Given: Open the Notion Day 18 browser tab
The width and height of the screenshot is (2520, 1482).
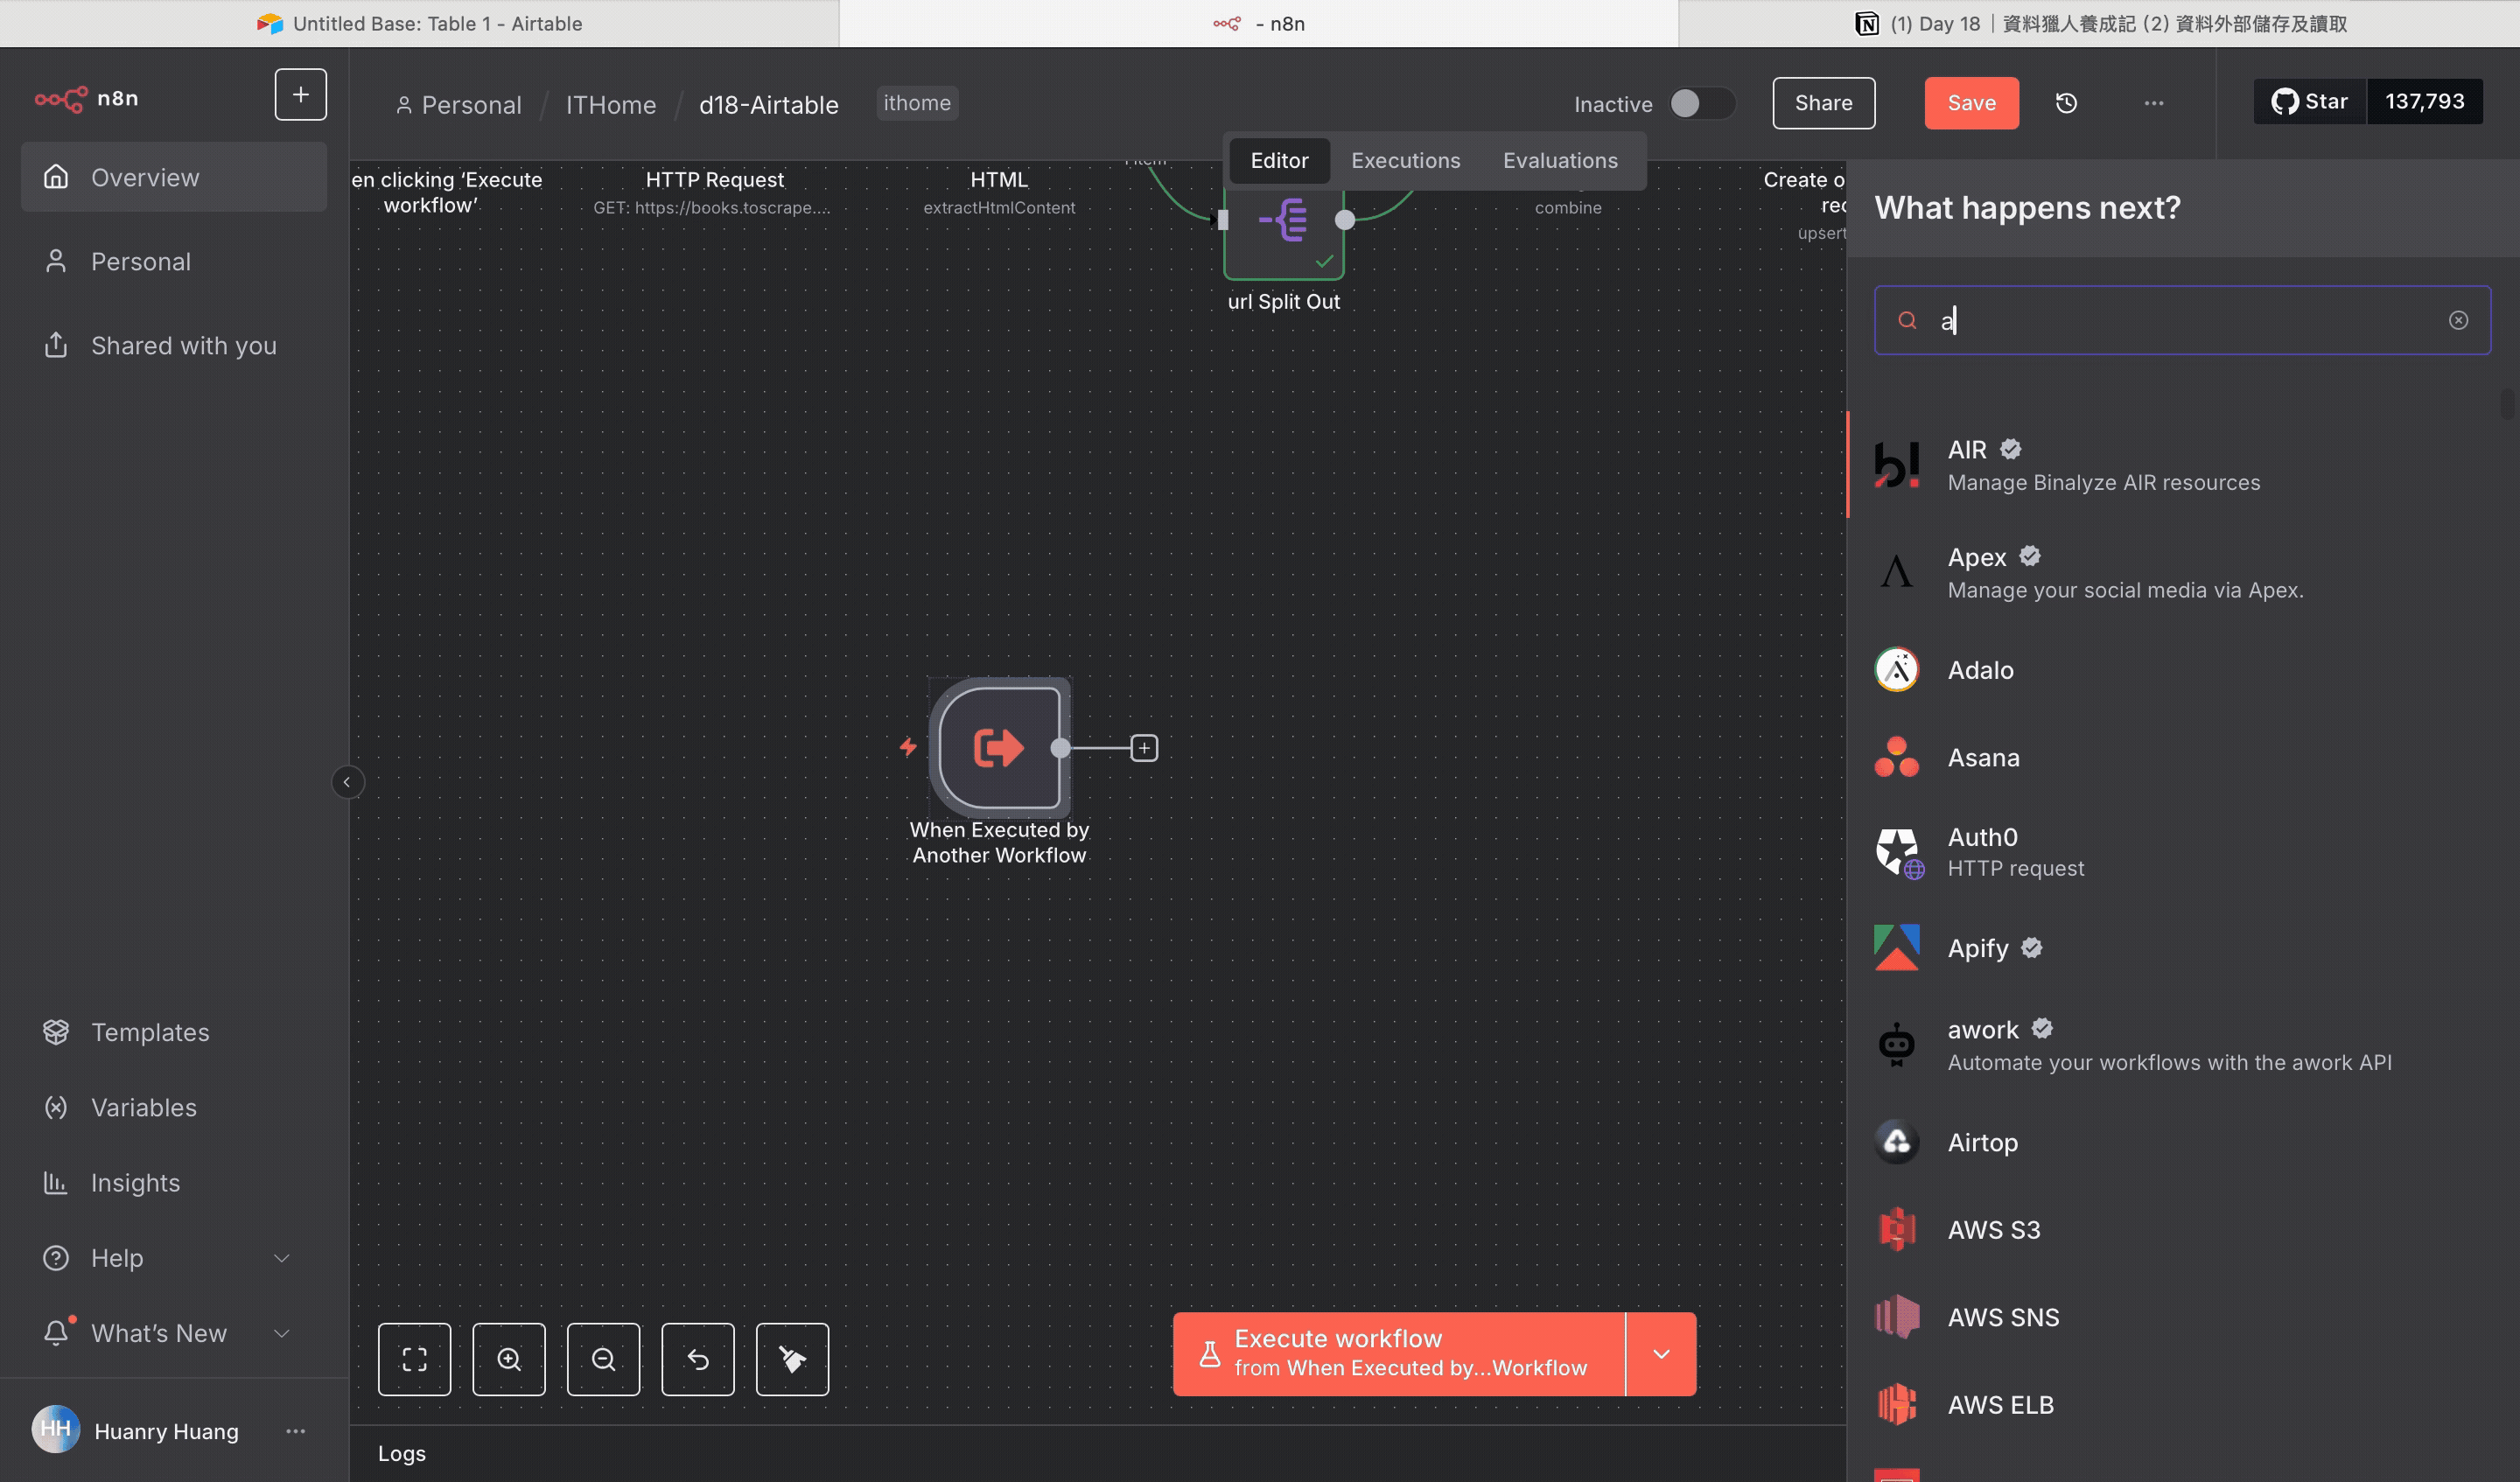Looking at the screenshot, I should click(x=2099, y=23).
